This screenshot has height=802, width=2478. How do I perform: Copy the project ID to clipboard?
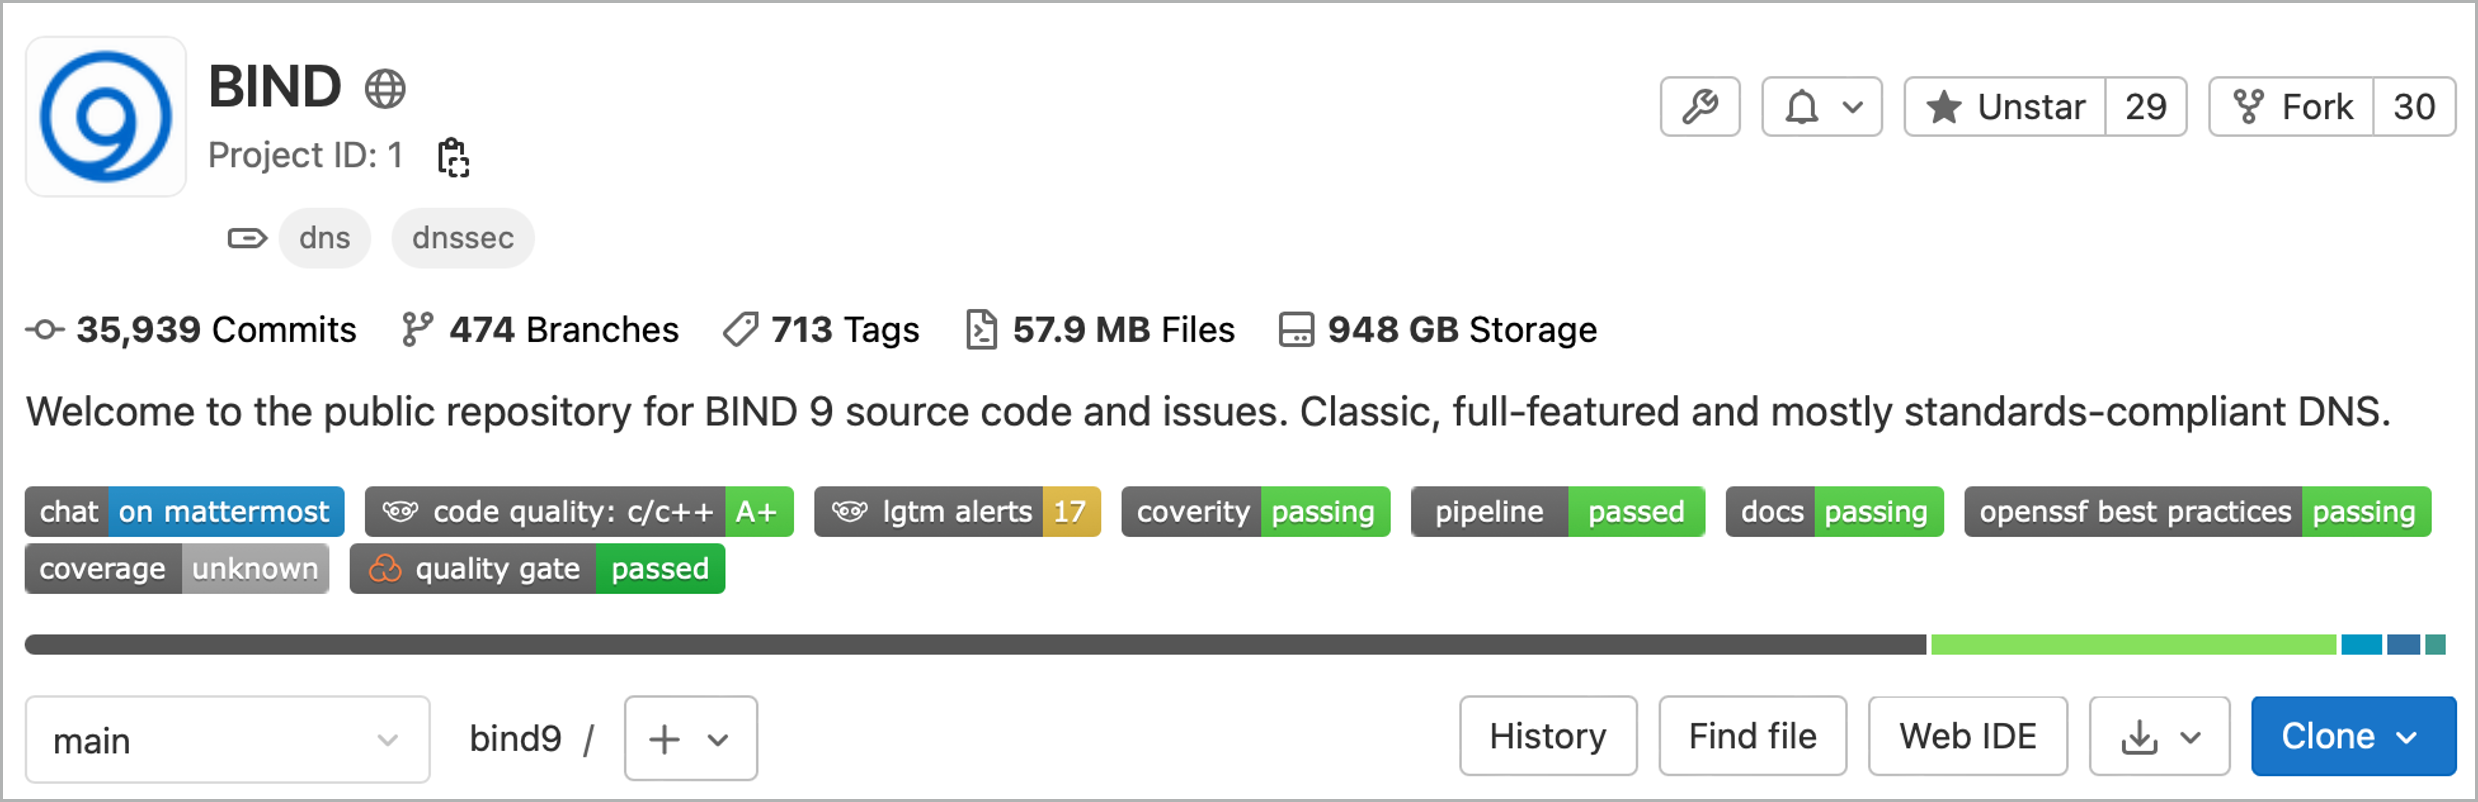tap(453, 157)
